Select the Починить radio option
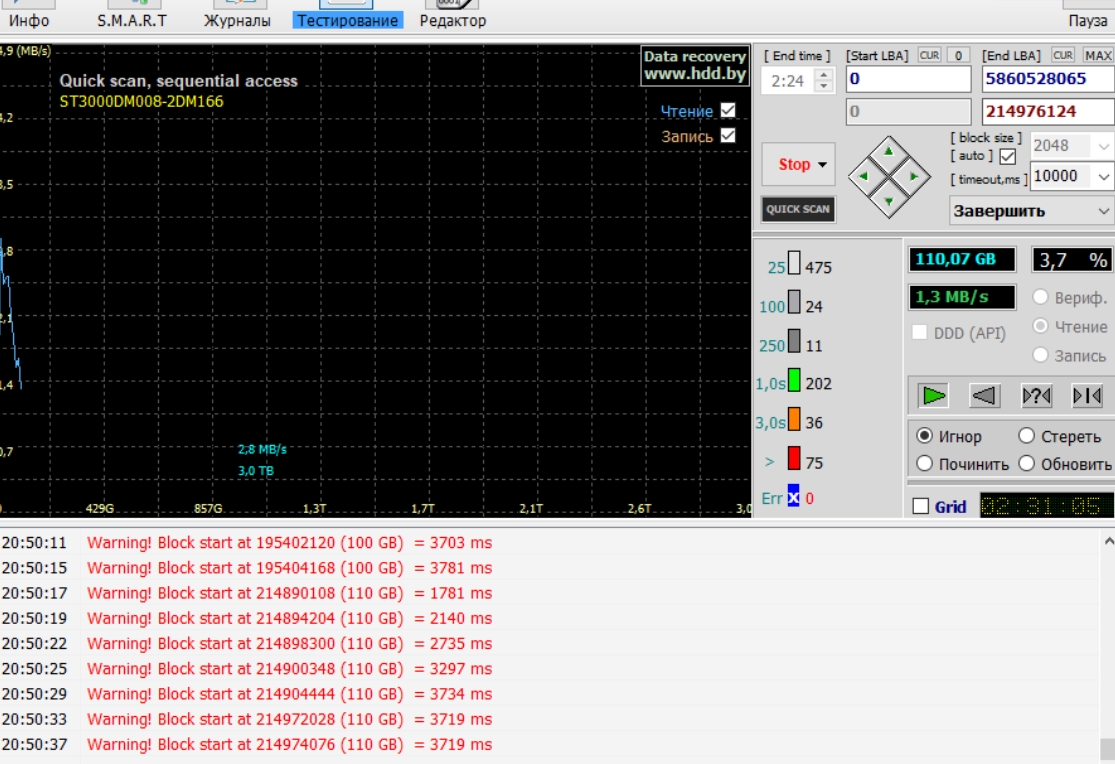This screenshot has height=764, width=1115. click(924, 464)
